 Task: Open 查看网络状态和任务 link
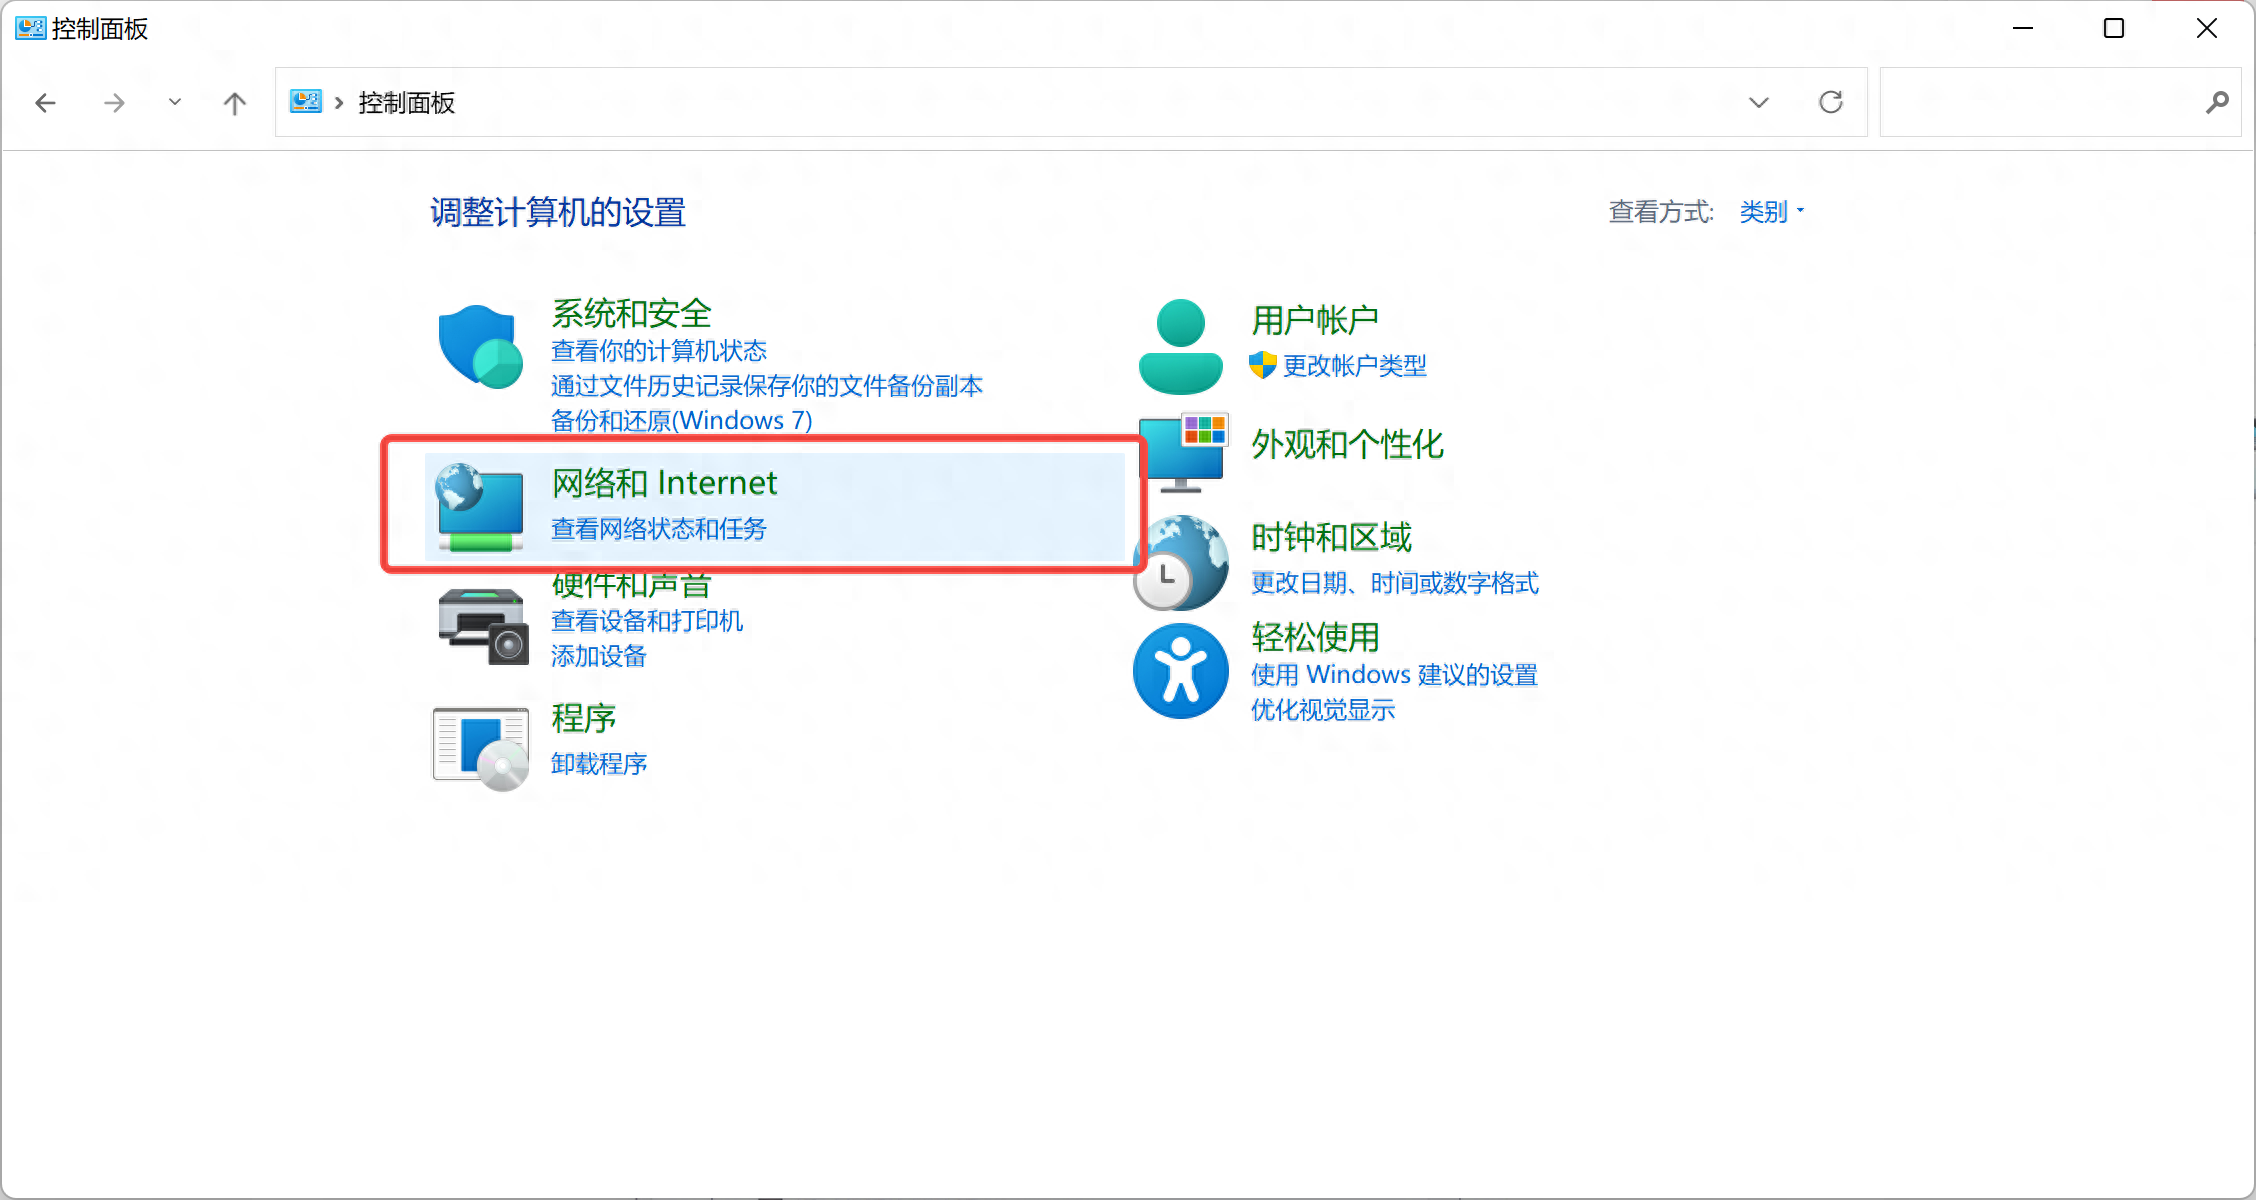658,529
